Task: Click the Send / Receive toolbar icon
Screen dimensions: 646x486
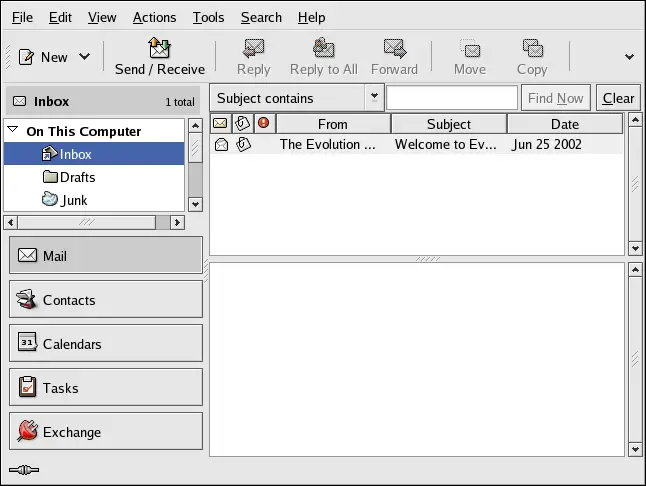Action: tap(159, 48)
